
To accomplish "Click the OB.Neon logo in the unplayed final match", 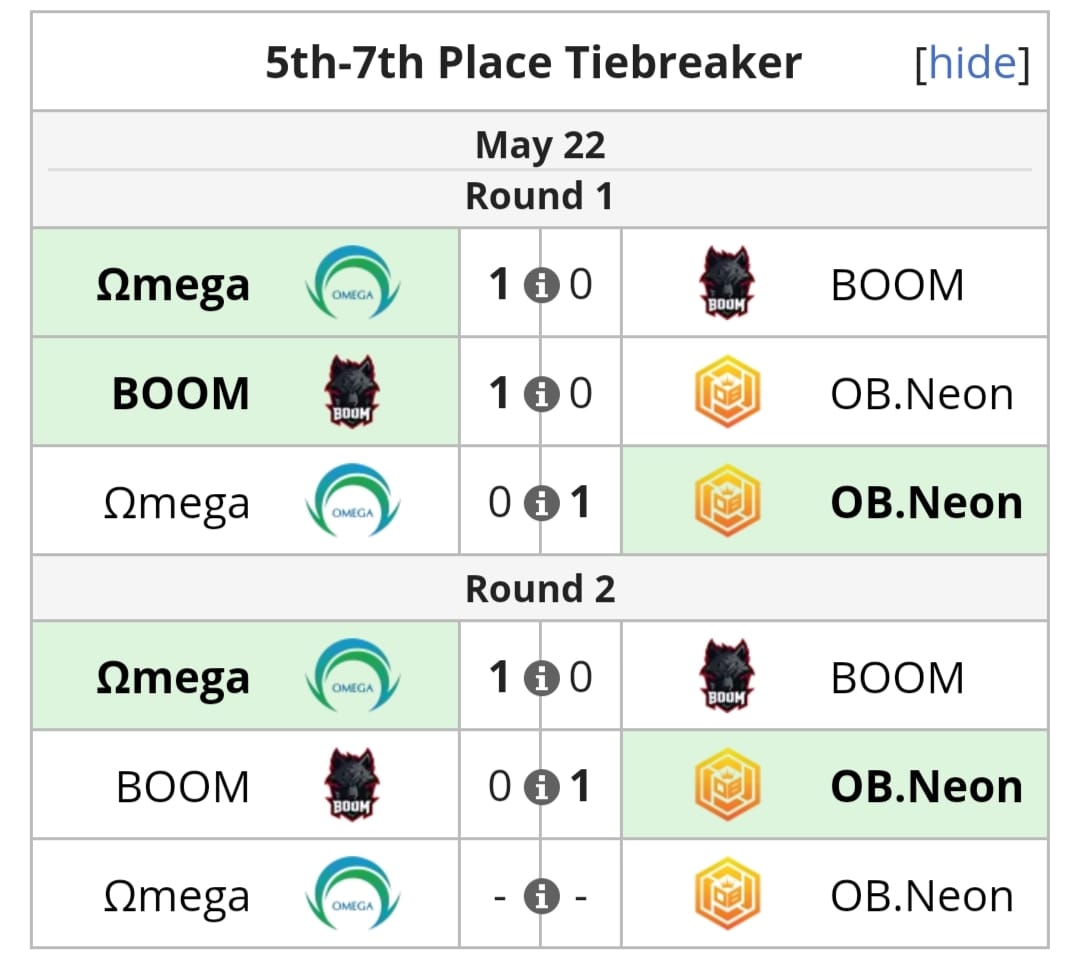I will pos(727,893).
